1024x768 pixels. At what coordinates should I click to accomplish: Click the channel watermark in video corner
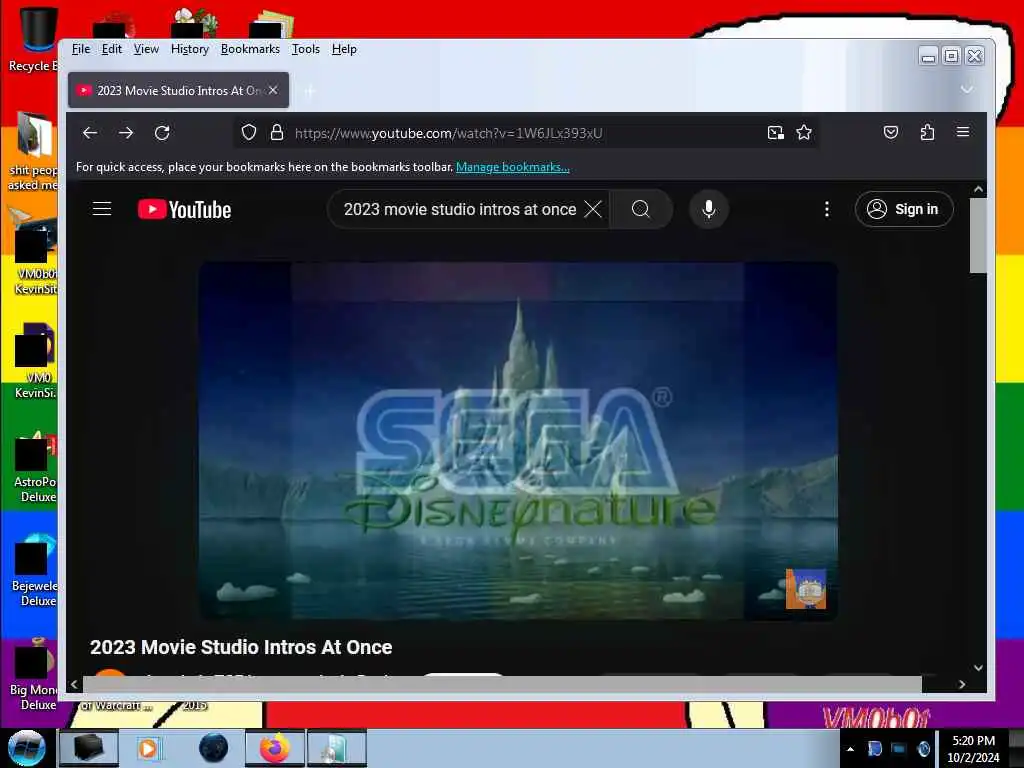click(x=806, y=589)
